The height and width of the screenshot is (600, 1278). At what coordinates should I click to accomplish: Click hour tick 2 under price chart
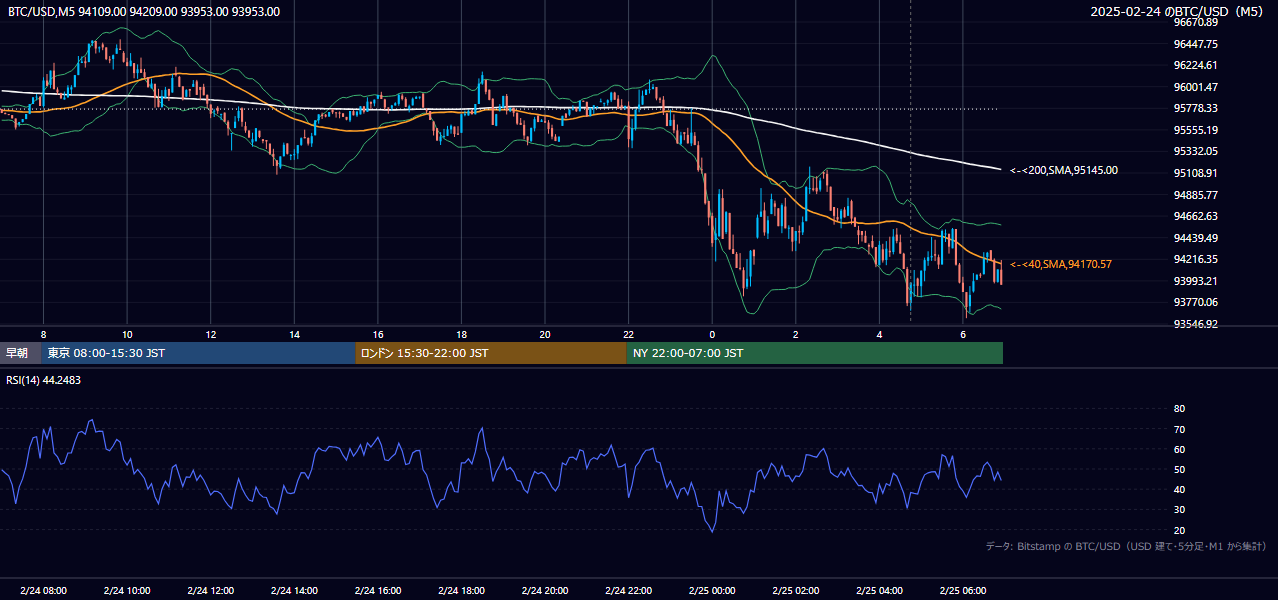coord(796,334)
